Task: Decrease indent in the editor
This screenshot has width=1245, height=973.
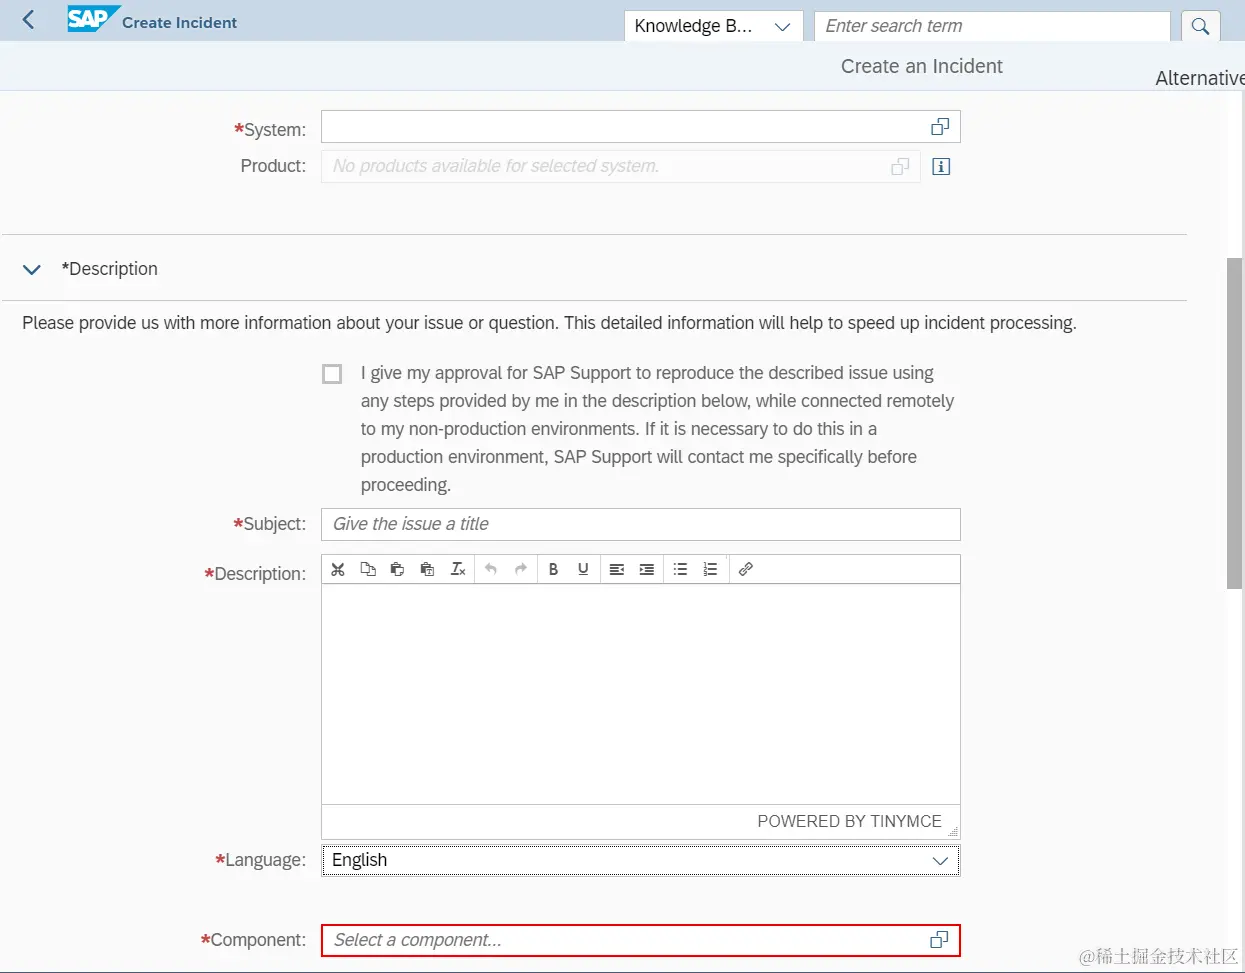Action: (617, 569)
